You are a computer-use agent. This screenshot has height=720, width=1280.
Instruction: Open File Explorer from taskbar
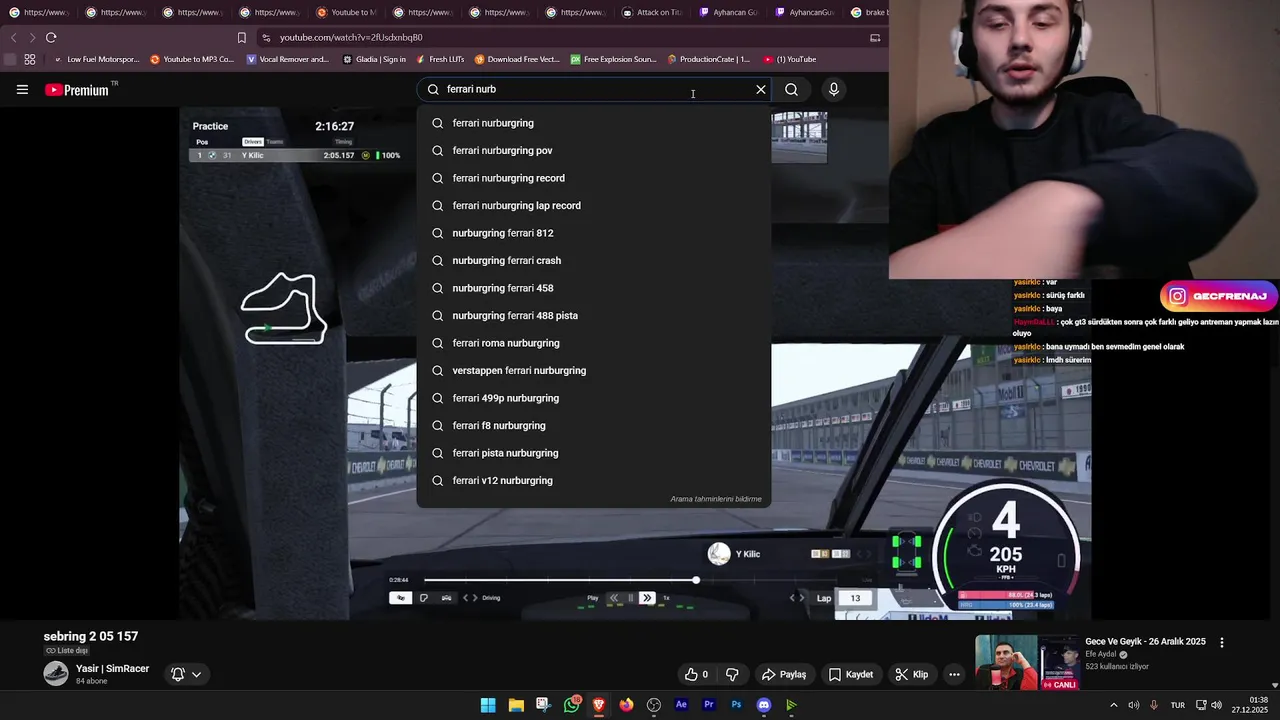pyautogui.click(x=516, y=705)
